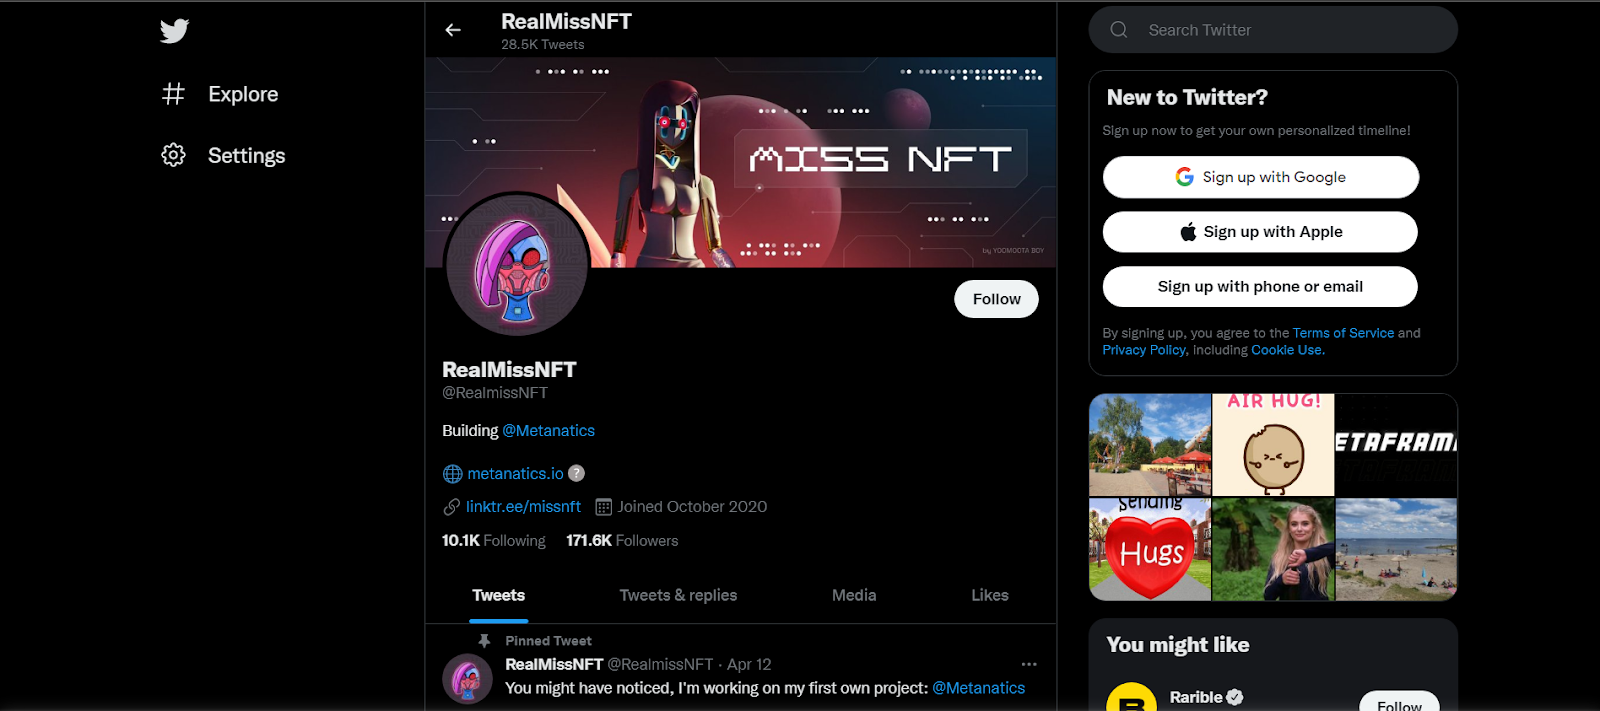Go back with the left arrow

coord(453,30)
